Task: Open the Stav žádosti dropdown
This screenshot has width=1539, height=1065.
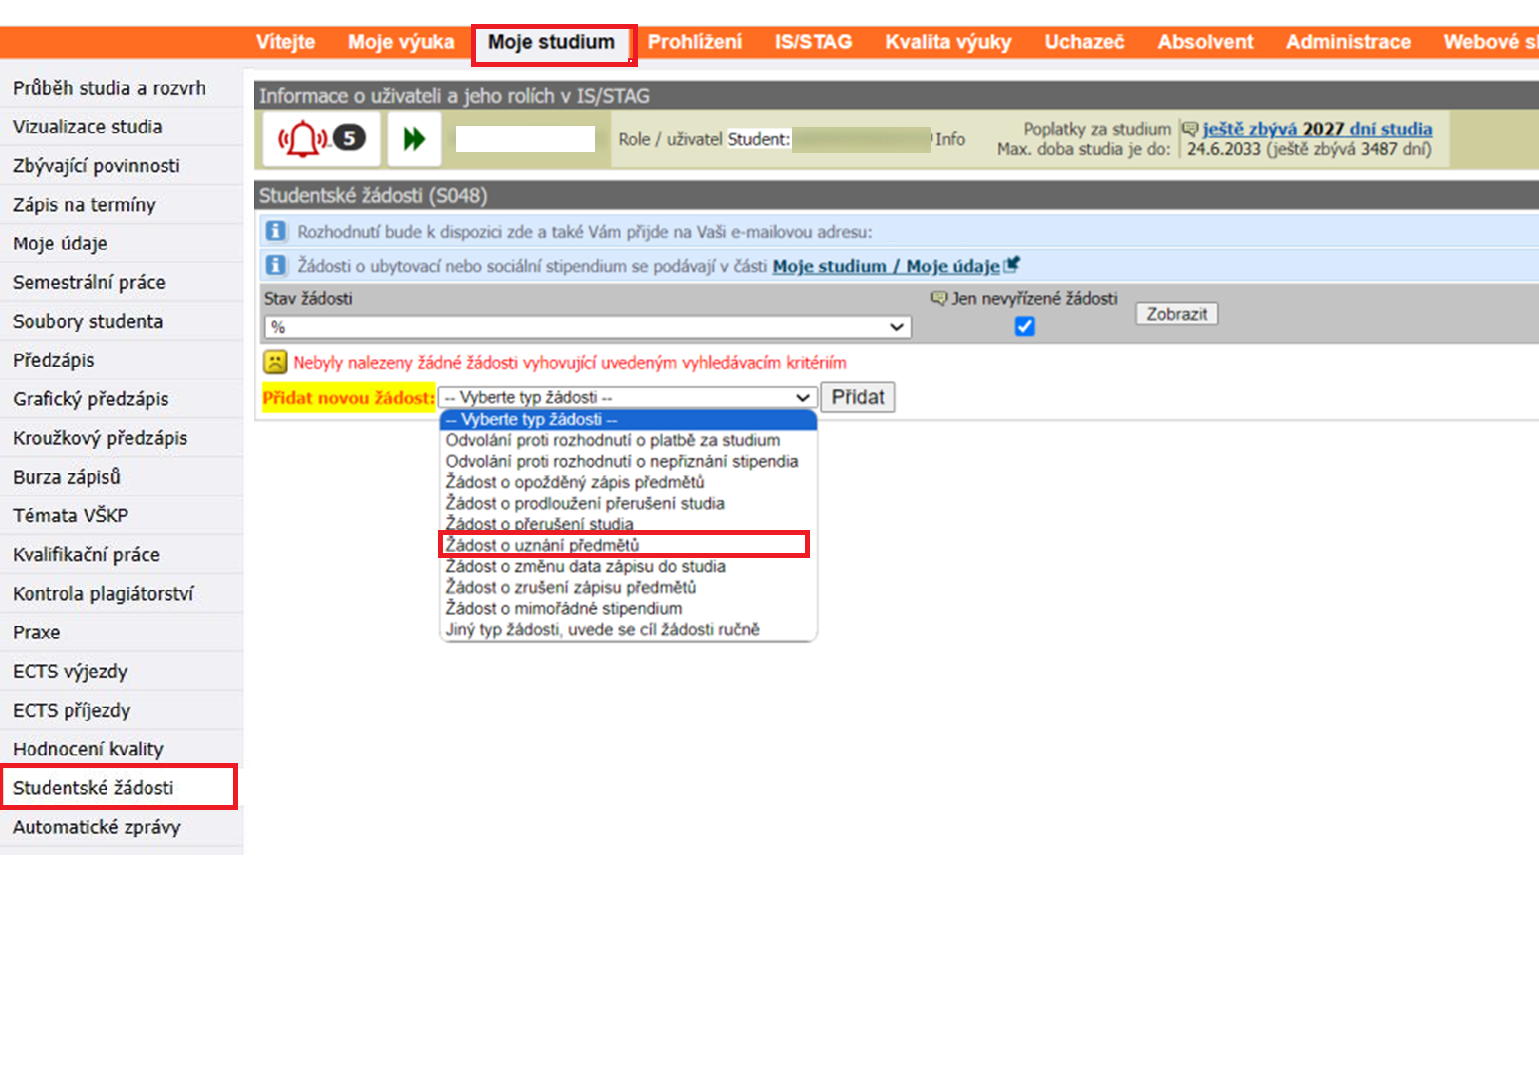Action: tap(588, 327)
